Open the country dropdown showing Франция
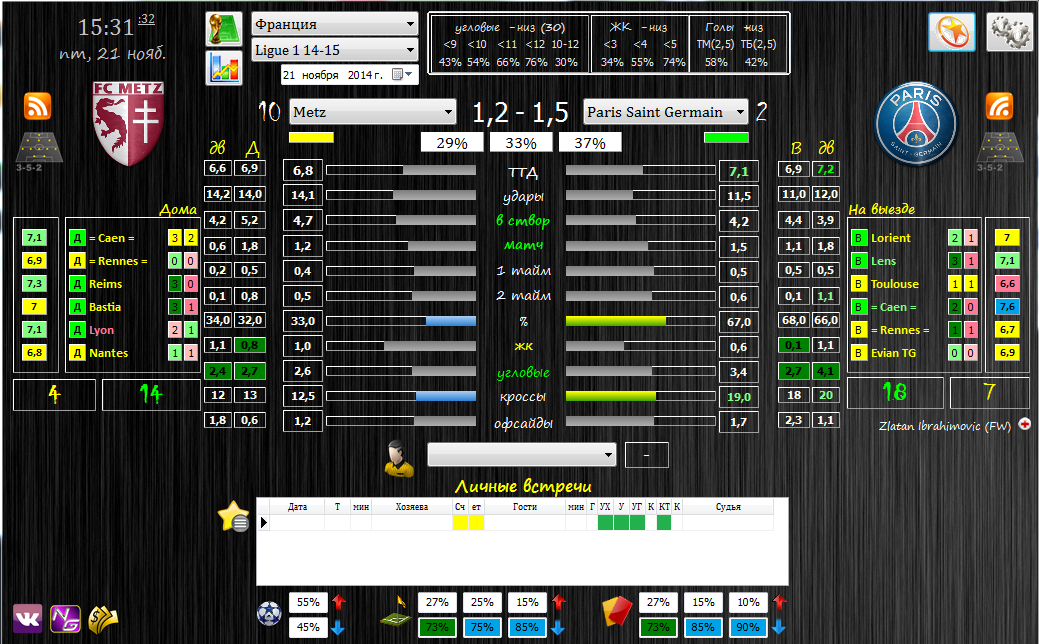The height and width of the screenshot is (644, 1039). (335, 25)
